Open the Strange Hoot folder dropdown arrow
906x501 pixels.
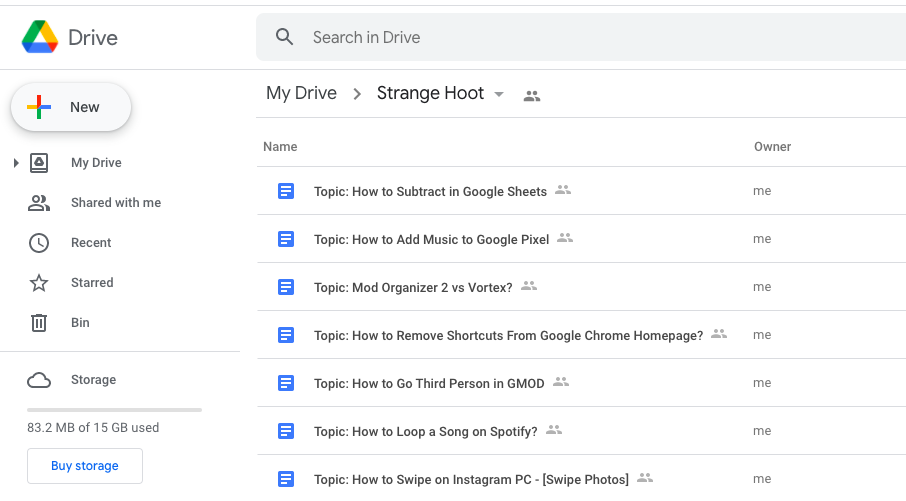[499, 94]
